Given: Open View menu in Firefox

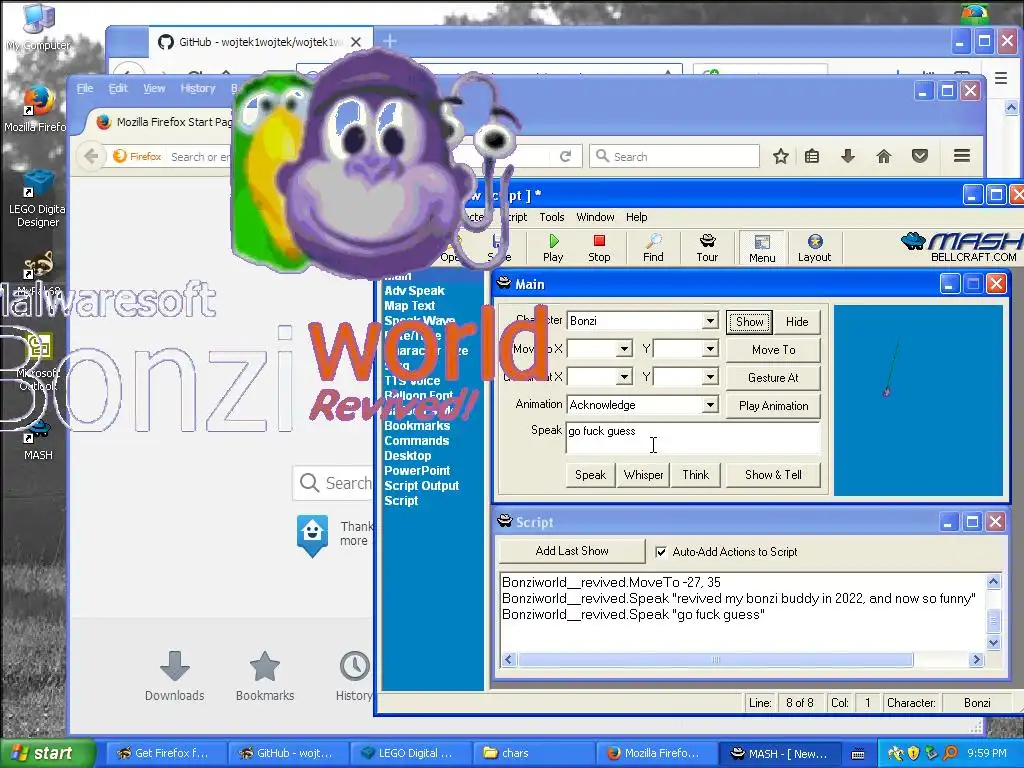Looking at the screenshot, I should point(154,88).
